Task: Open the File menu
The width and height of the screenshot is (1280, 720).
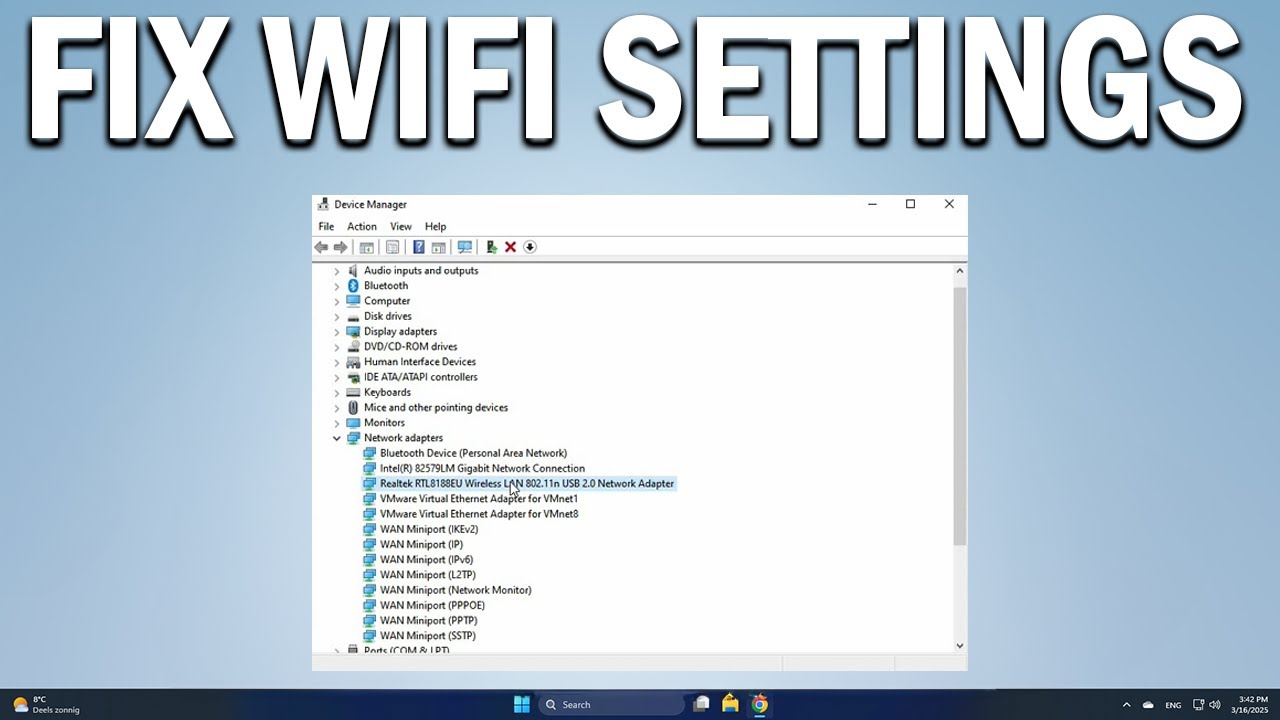Action: point(326,226)
